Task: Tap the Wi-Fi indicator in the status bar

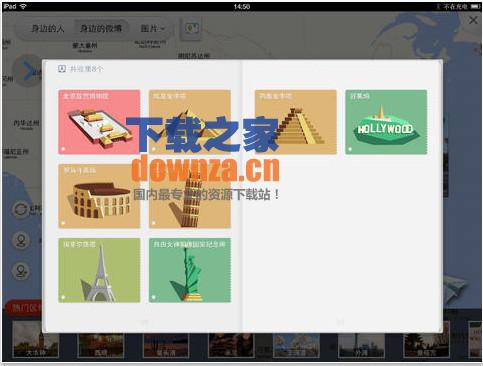Action: coord(23,6)
